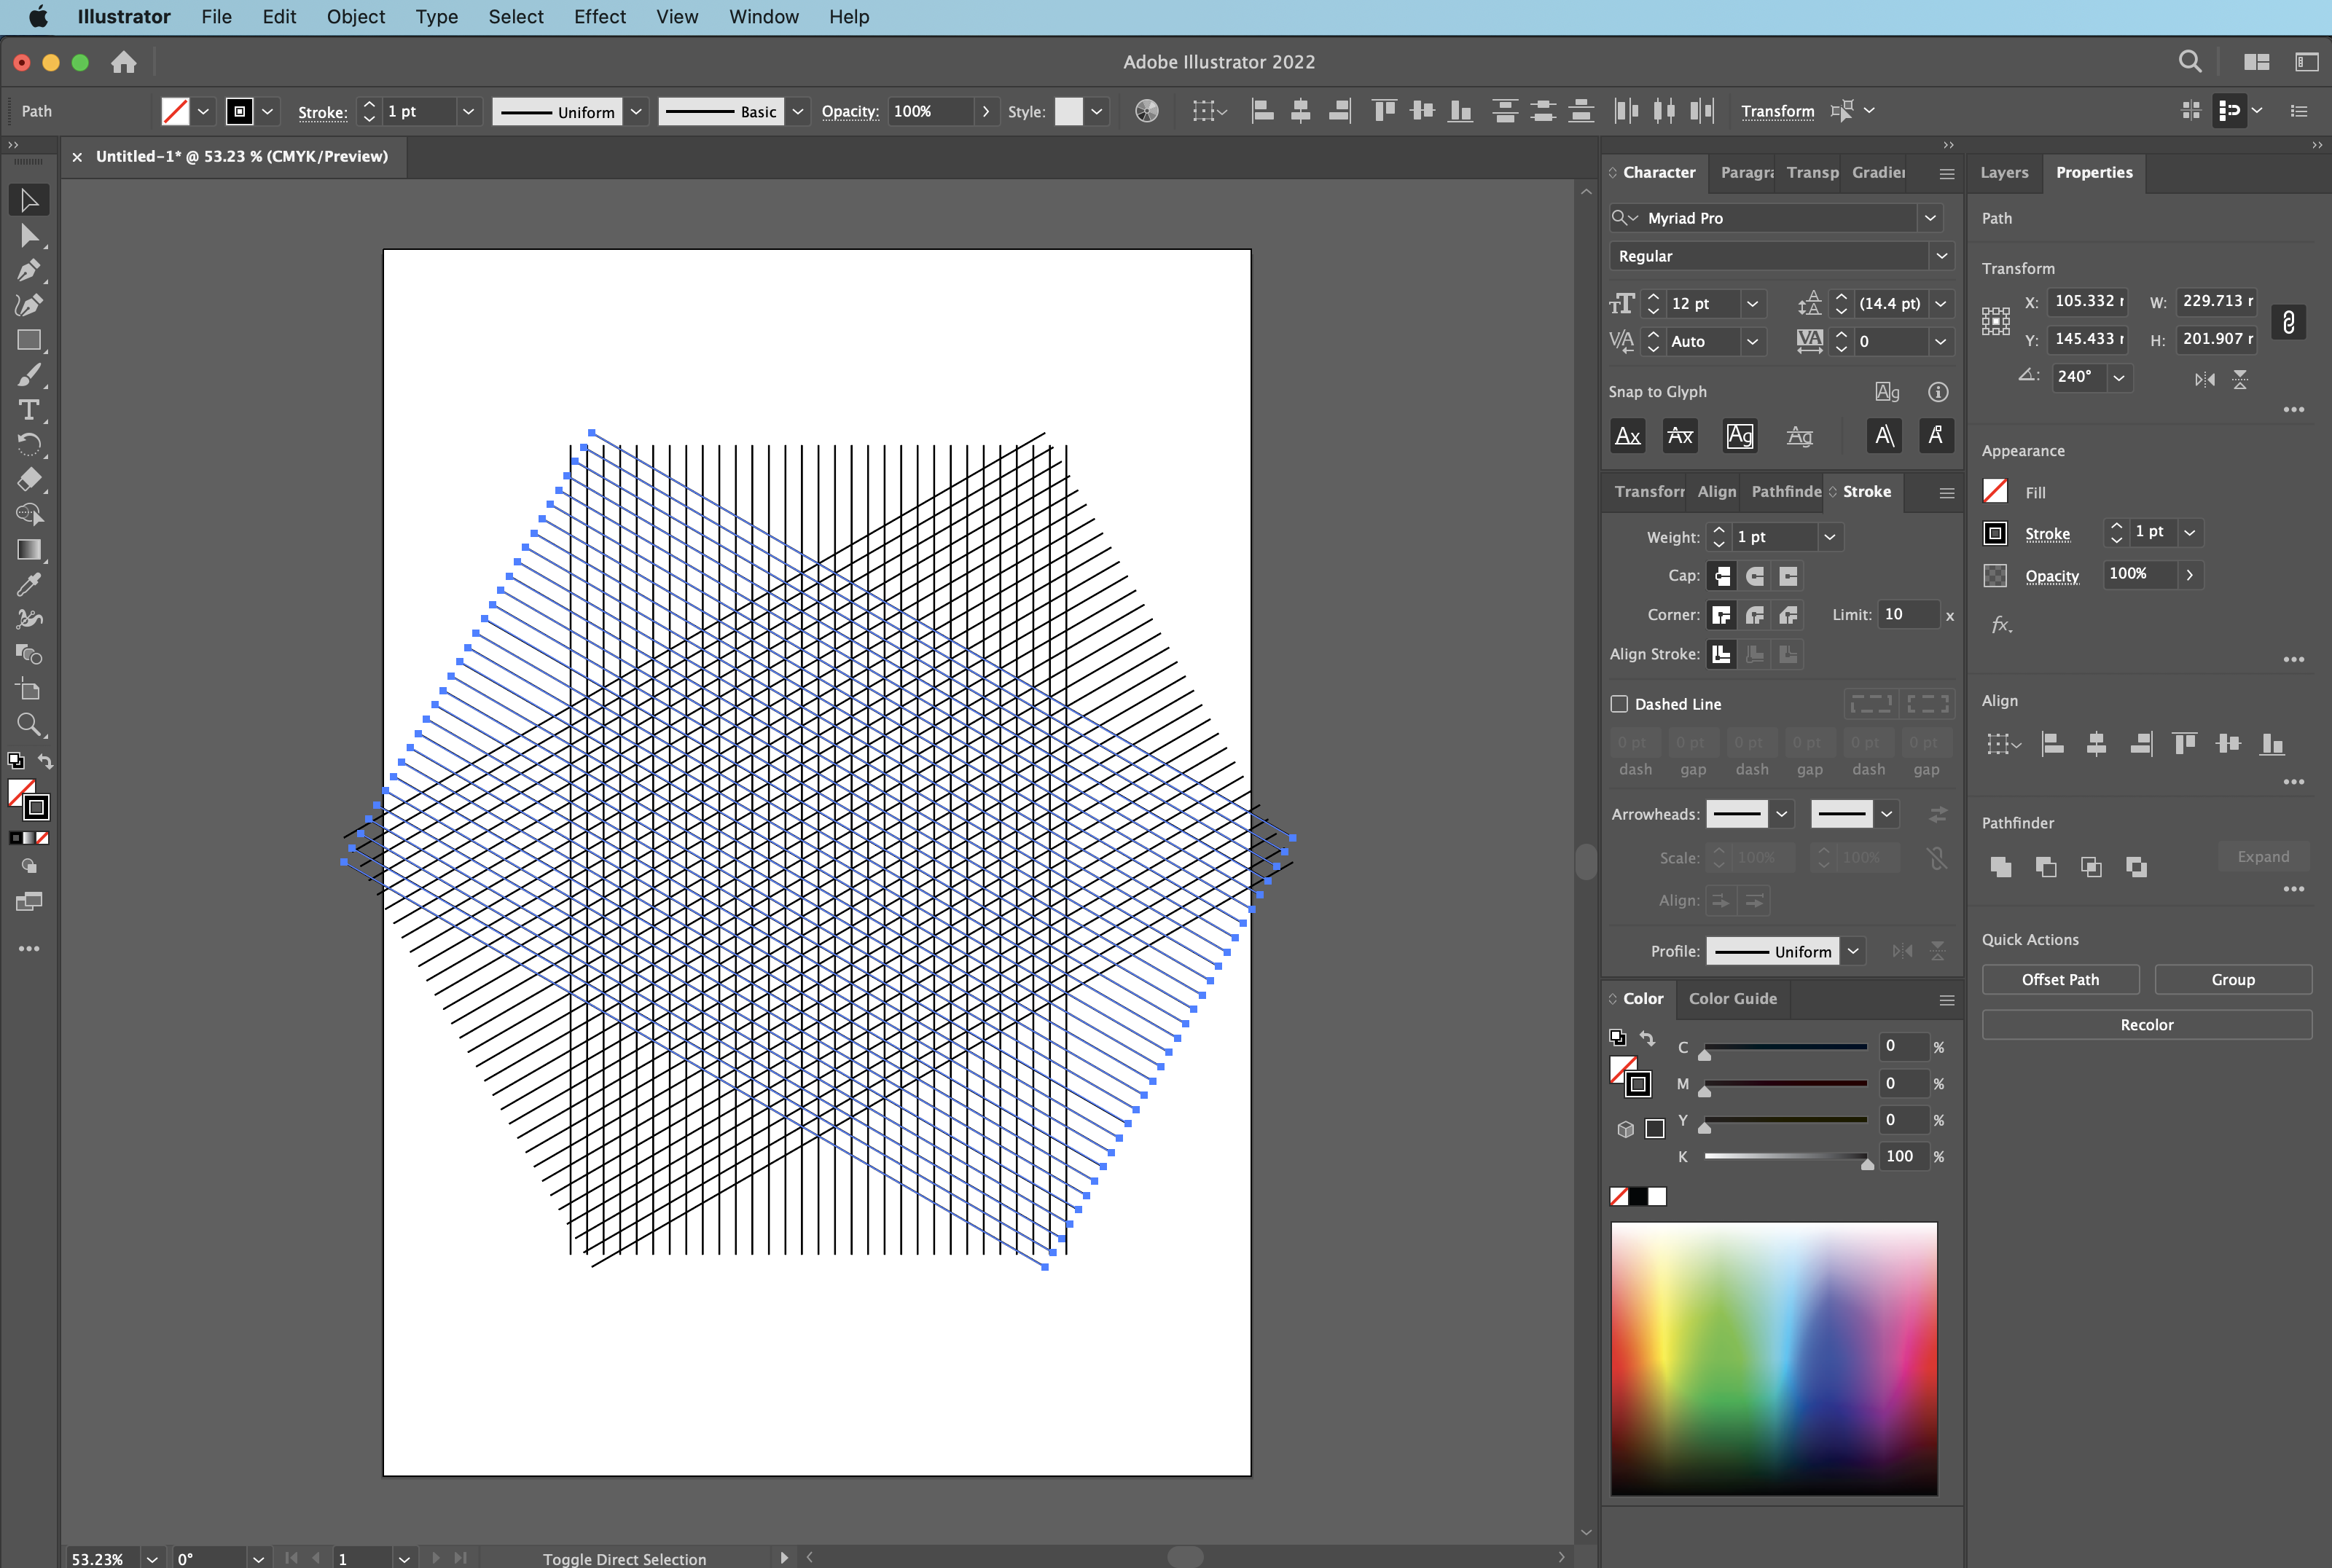This screenshot has width=2332, height=1568.
Task: Select the Type tool in toolbar
Action: [29, 410]
